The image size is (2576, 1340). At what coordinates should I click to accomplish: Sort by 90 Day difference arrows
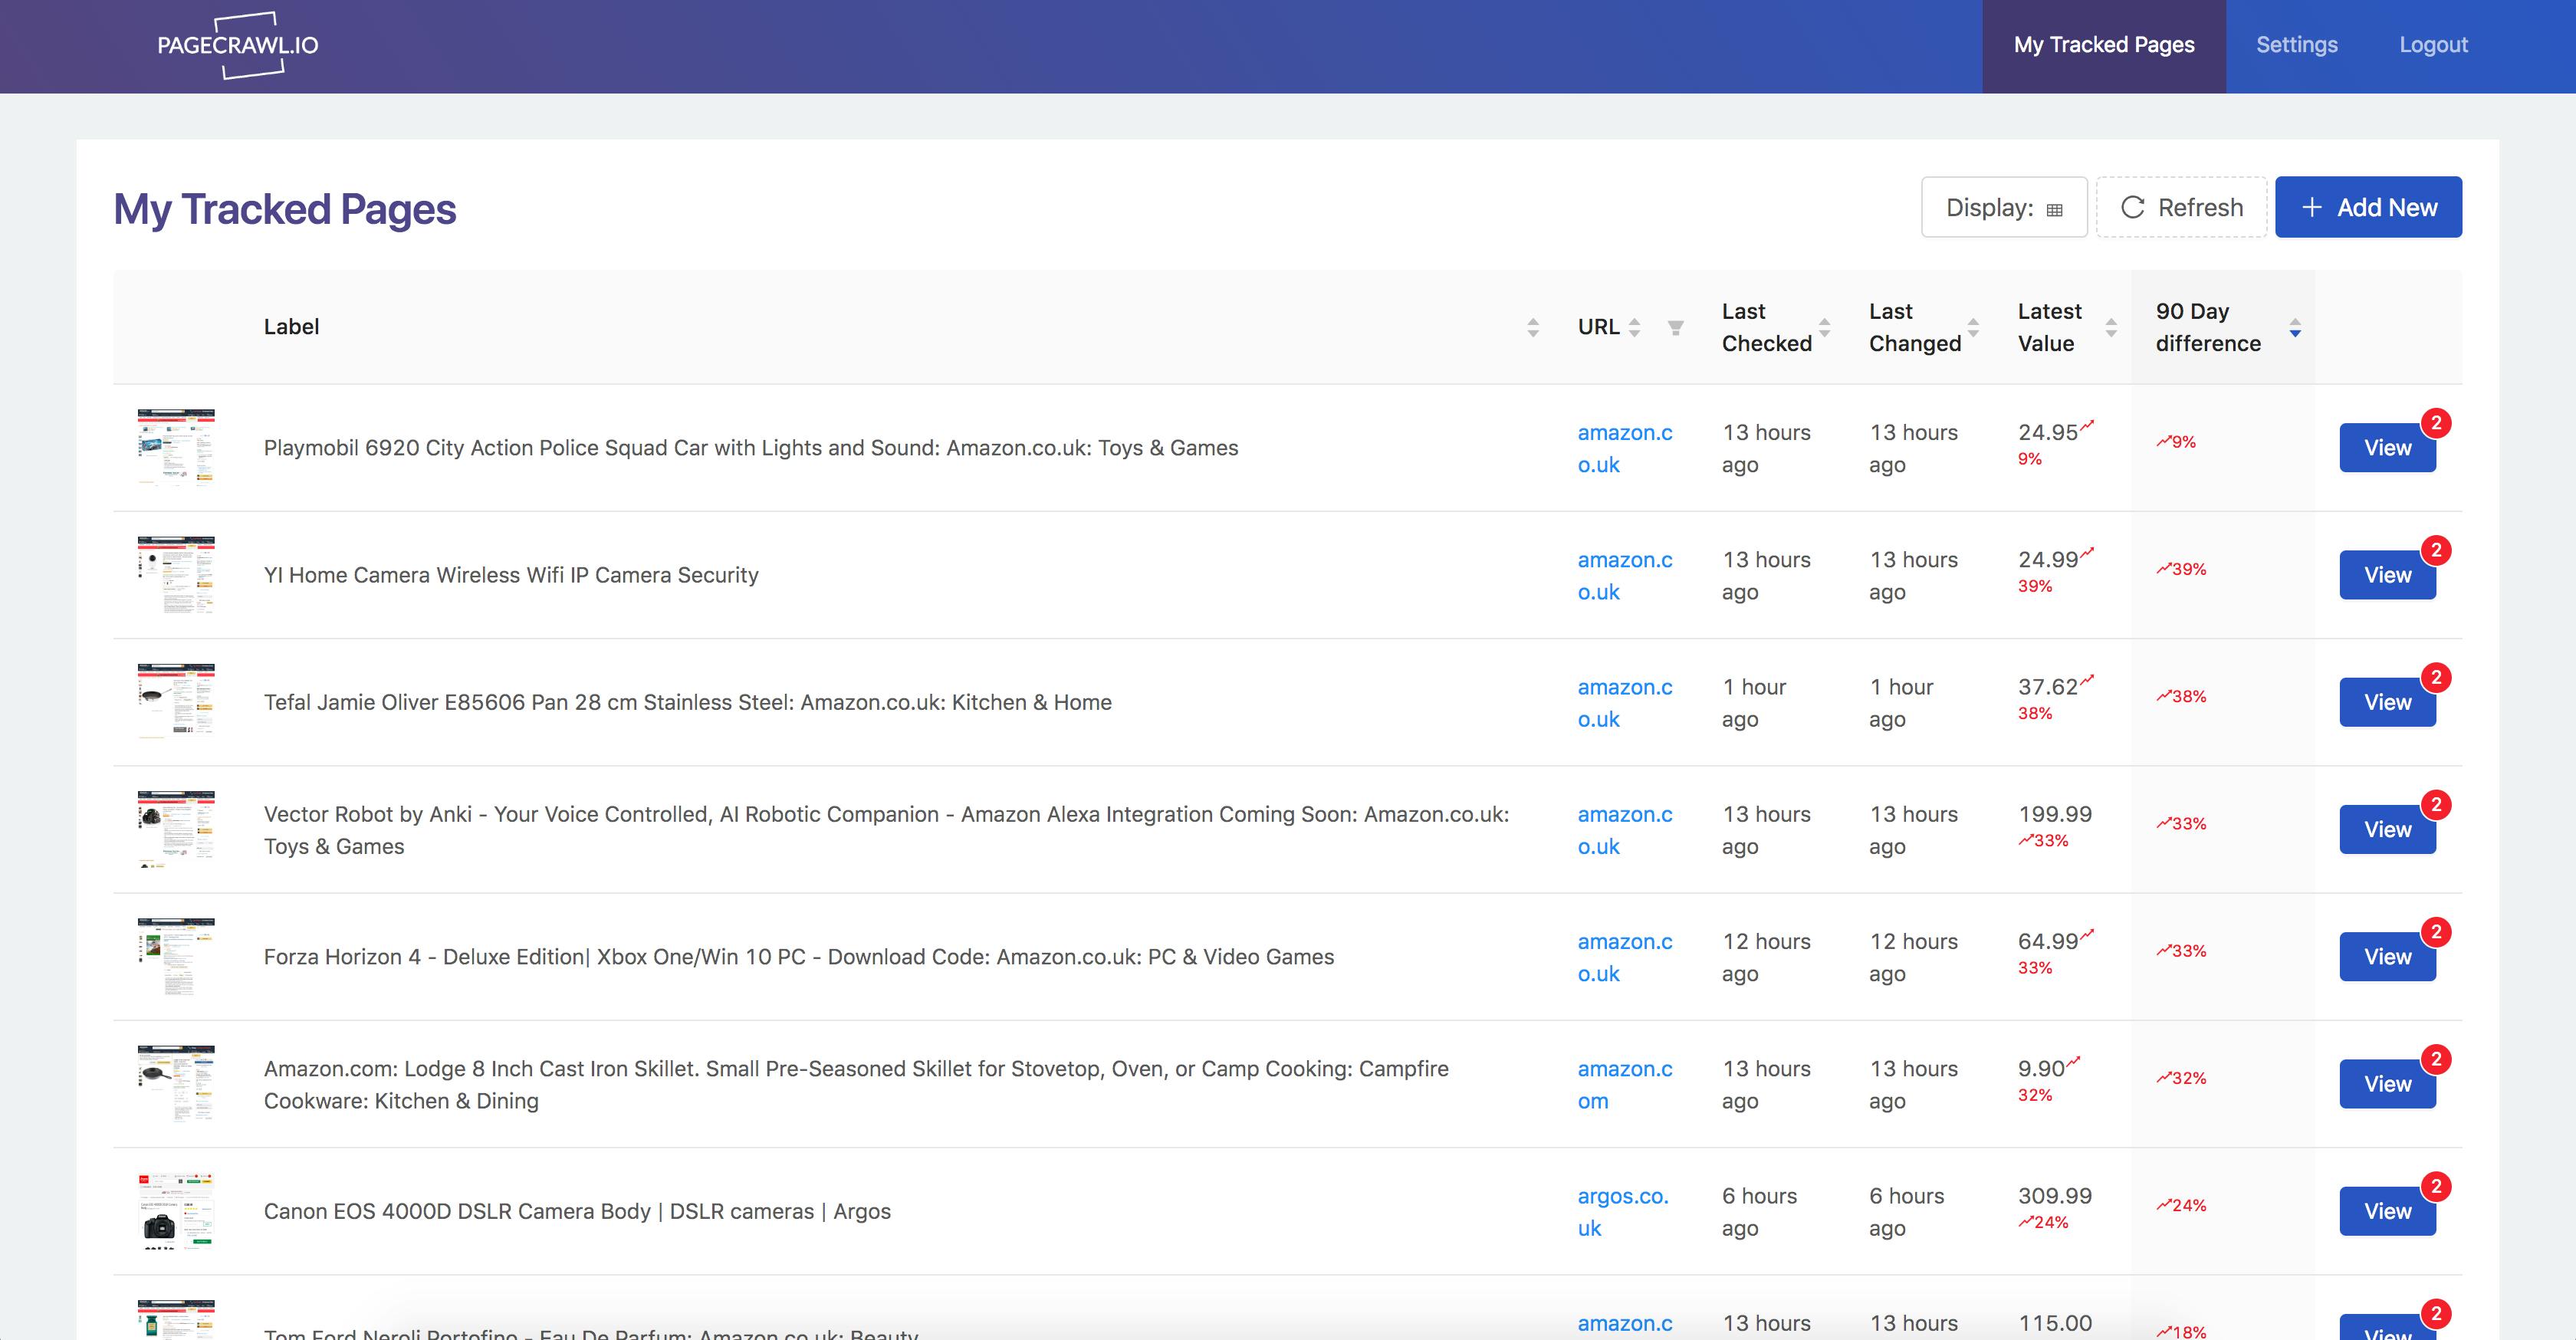coord(2295,327)
